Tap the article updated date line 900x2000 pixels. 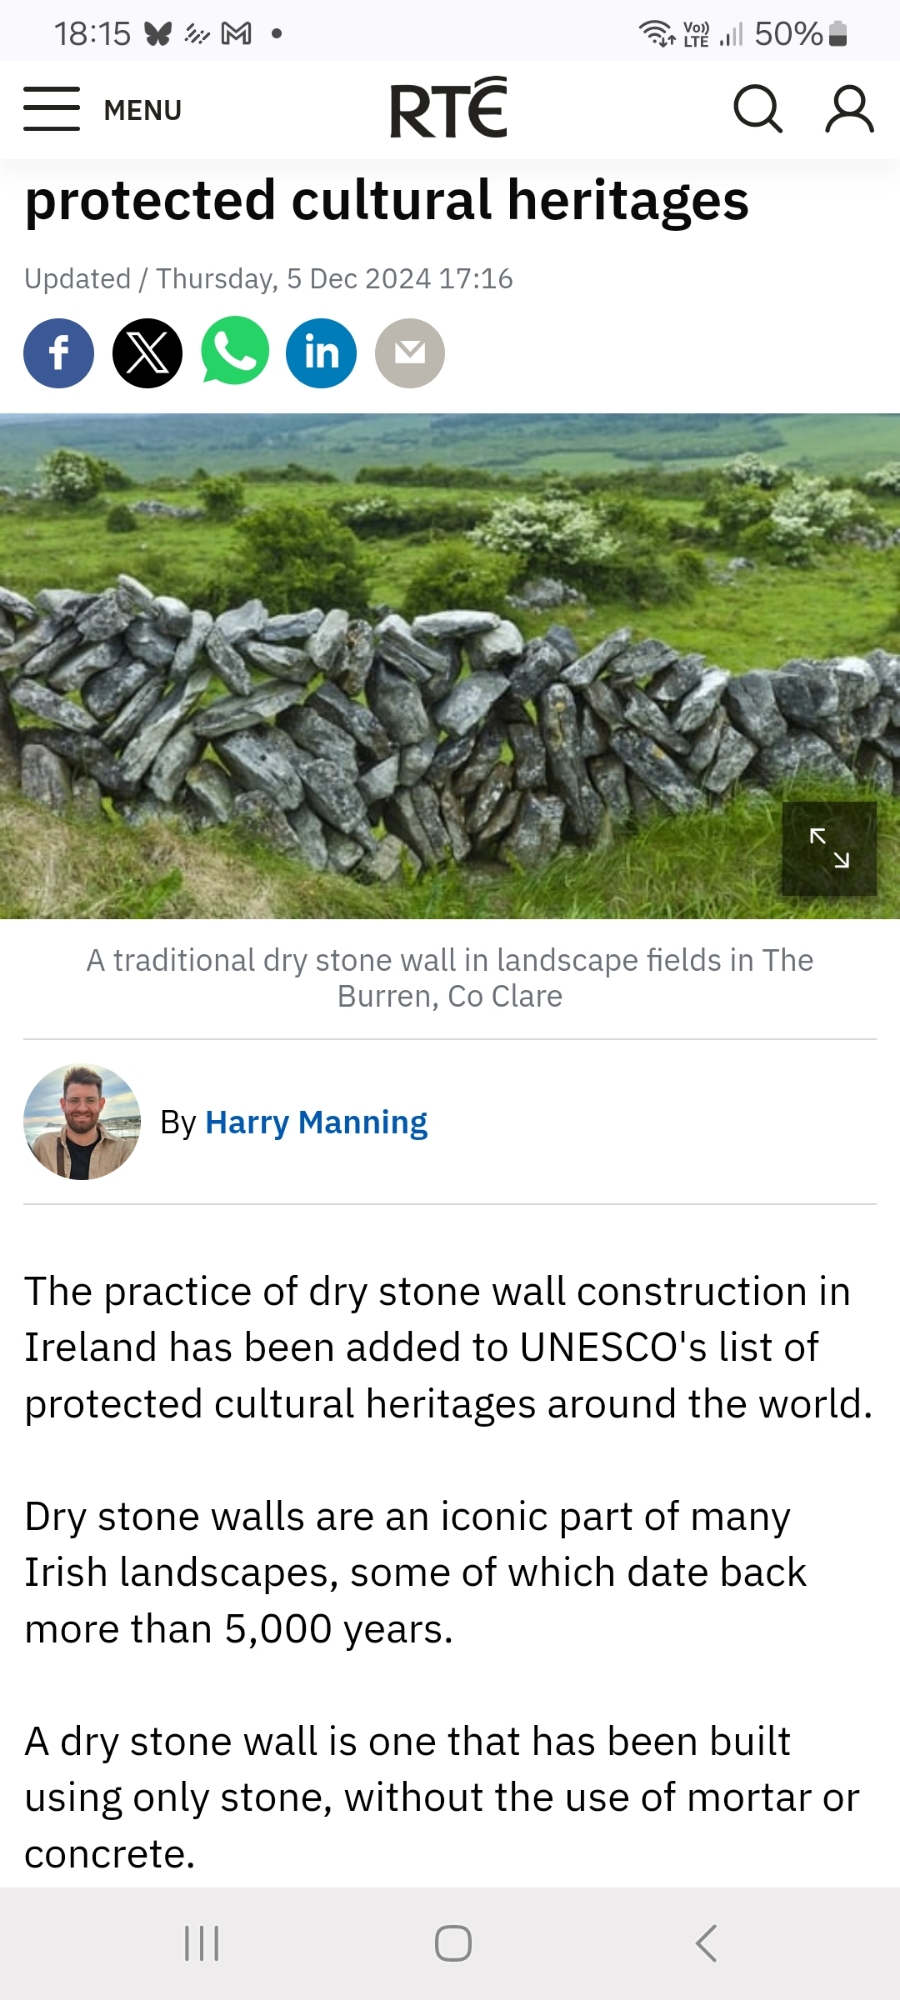pos(268,278)
